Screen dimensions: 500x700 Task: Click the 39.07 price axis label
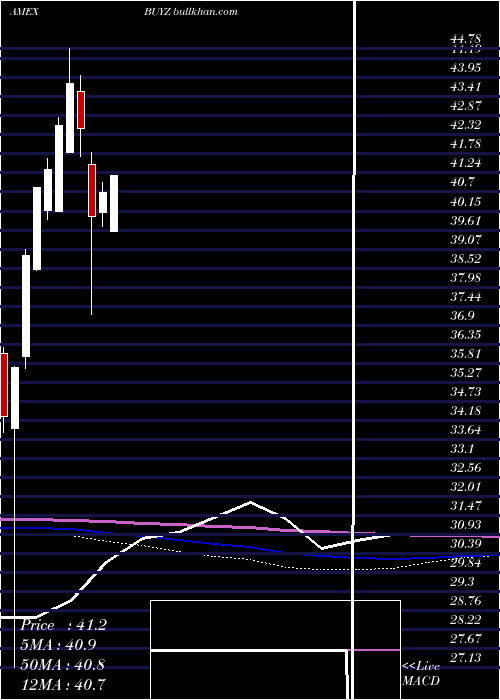tap(465, 240)
